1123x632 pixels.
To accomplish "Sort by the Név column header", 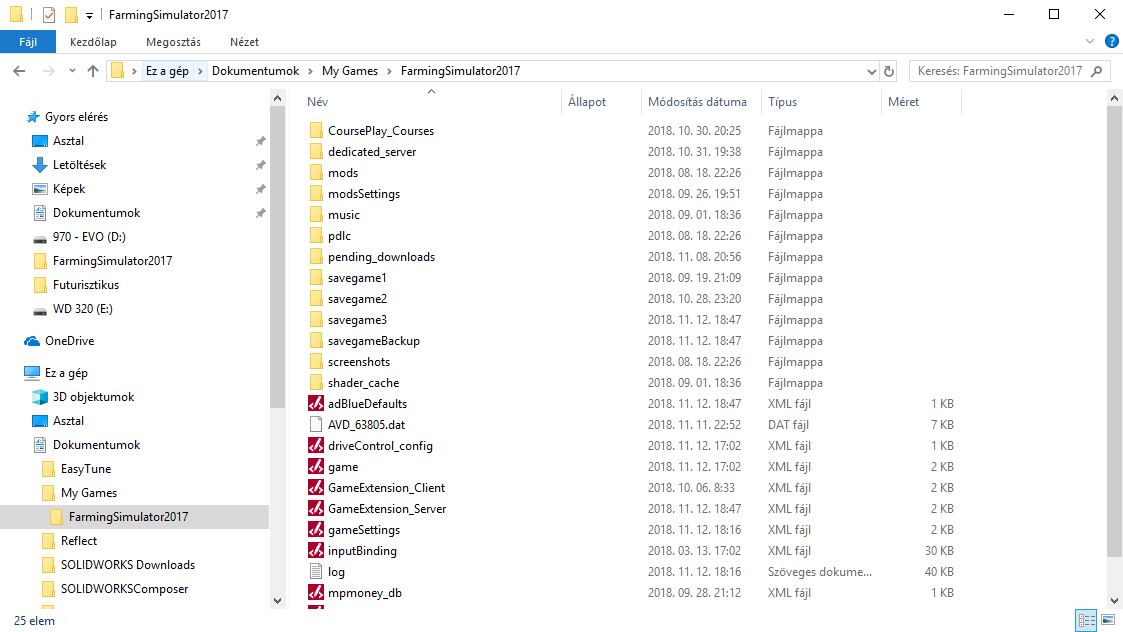I will tap(317, 102).
